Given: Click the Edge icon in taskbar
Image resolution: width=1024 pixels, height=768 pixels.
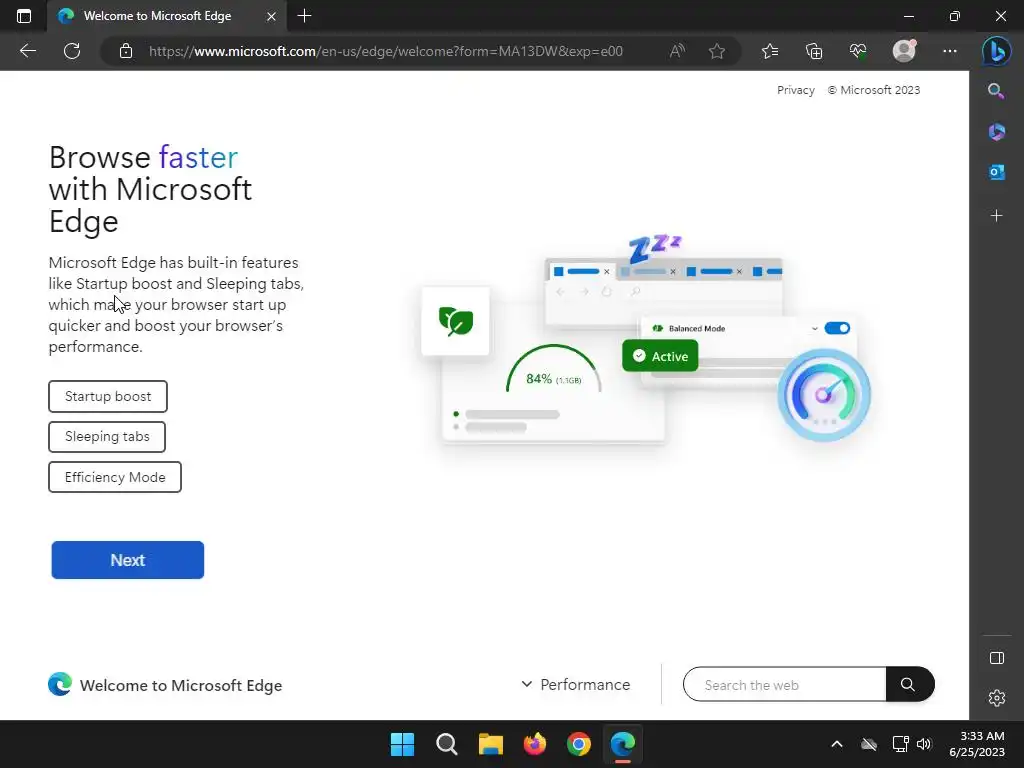Looking at the screenshot, I should (622, 744).
